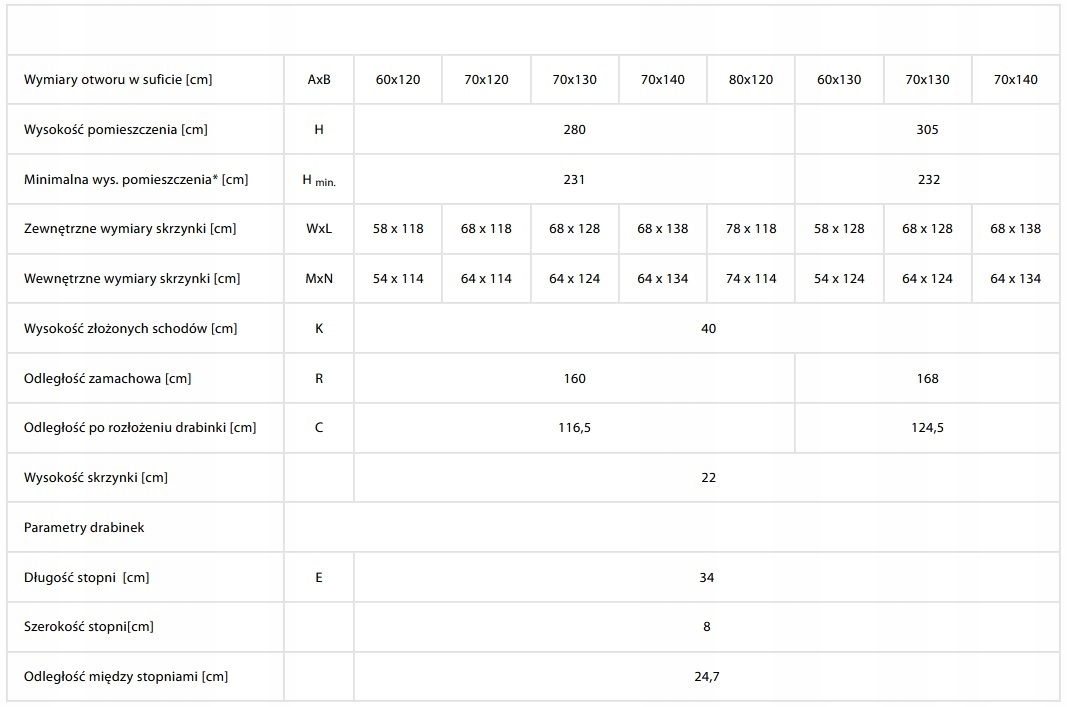The height and width of the screenshot is (707, 1069).
Task: Click the "Wymiary otworu w suficie [cm]" row label
Action: point(118,80)
